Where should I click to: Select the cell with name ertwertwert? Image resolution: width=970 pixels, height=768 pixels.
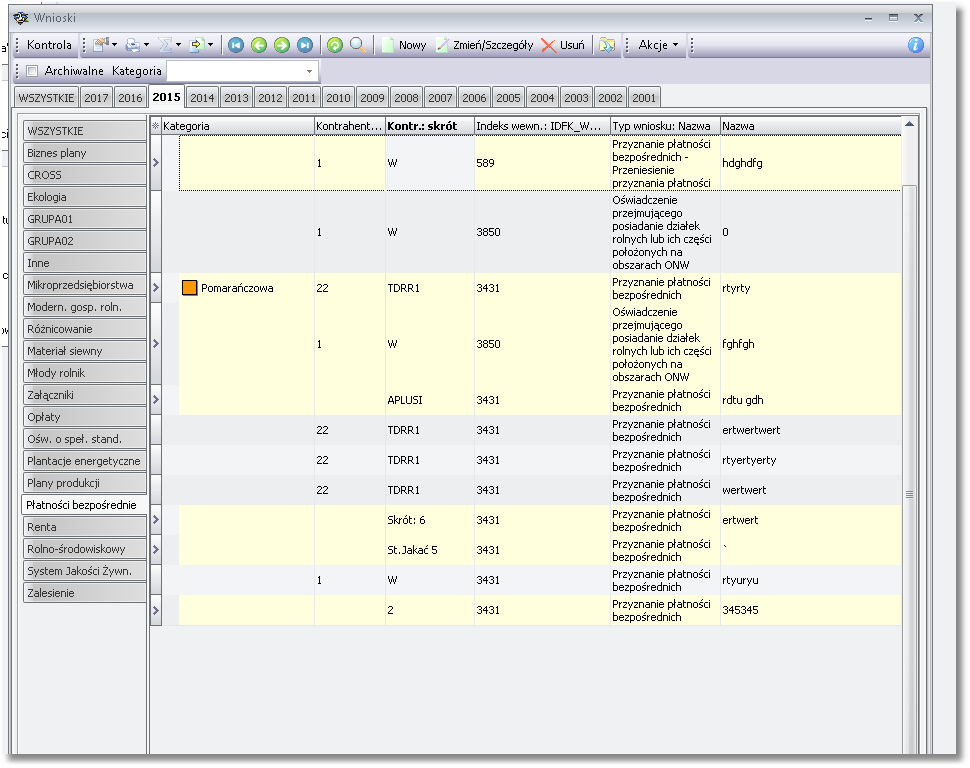tap(810, 430)
